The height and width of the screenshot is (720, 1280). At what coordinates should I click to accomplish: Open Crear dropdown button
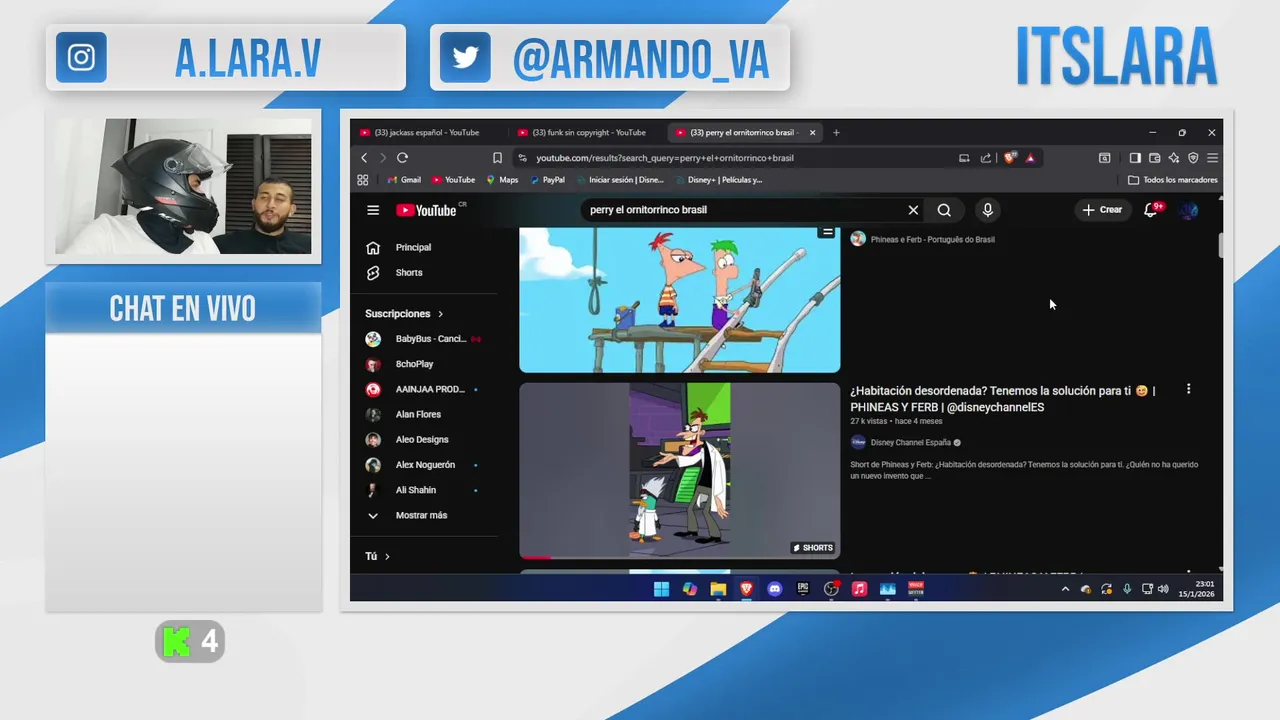coord(1102,210)
